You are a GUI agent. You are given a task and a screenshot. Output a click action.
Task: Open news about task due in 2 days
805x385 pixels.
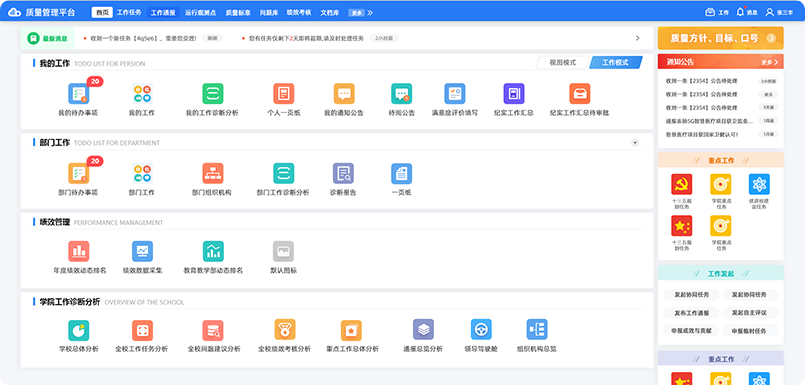[x=306, y=38]
